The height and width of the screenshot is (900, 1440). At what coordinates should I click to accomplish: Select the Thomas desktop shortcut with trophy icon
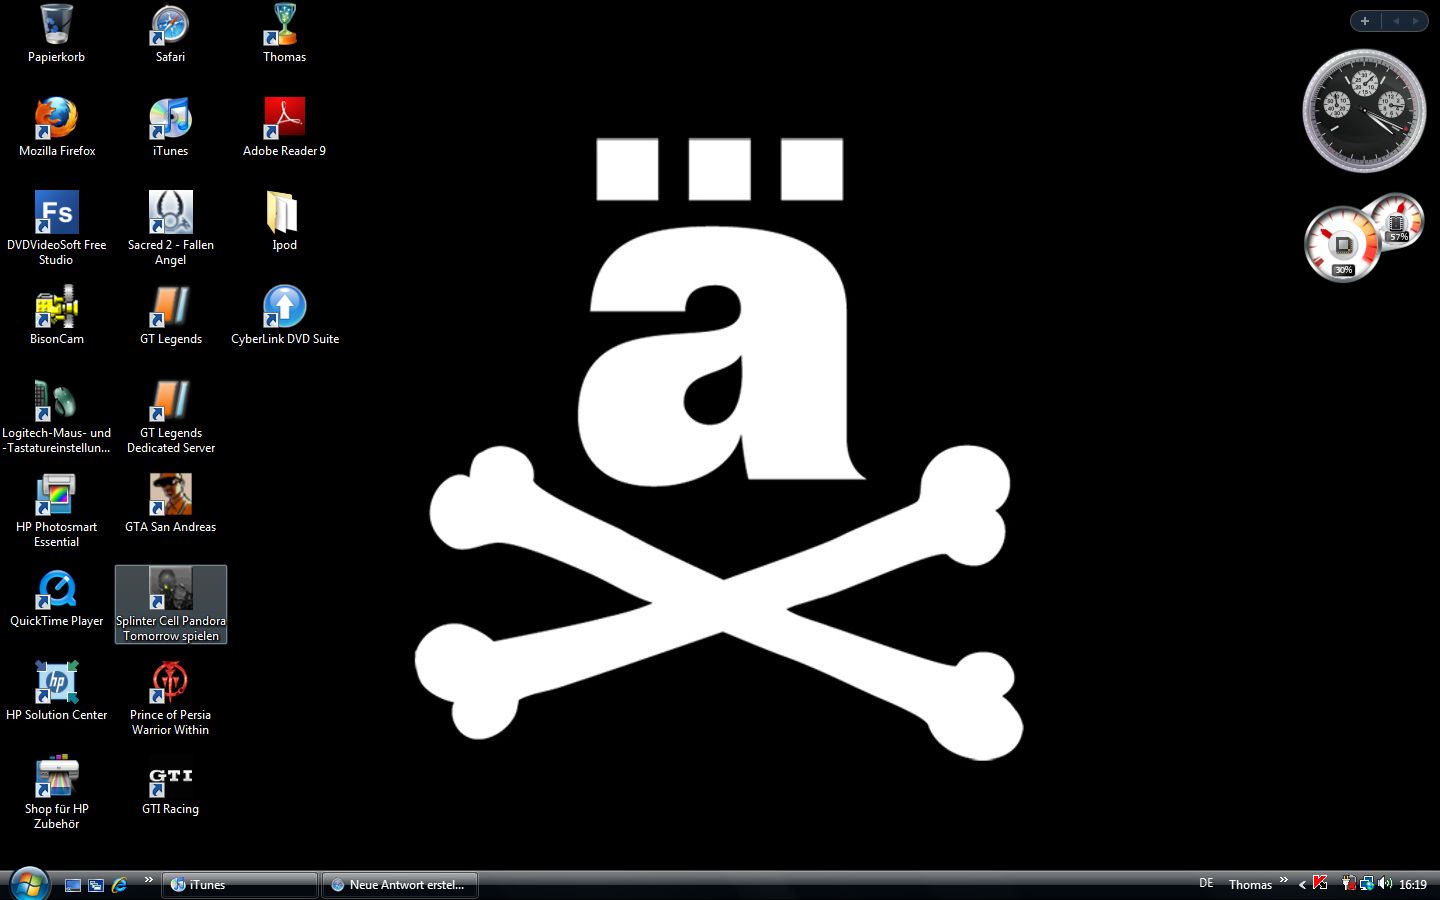[284, 34]
